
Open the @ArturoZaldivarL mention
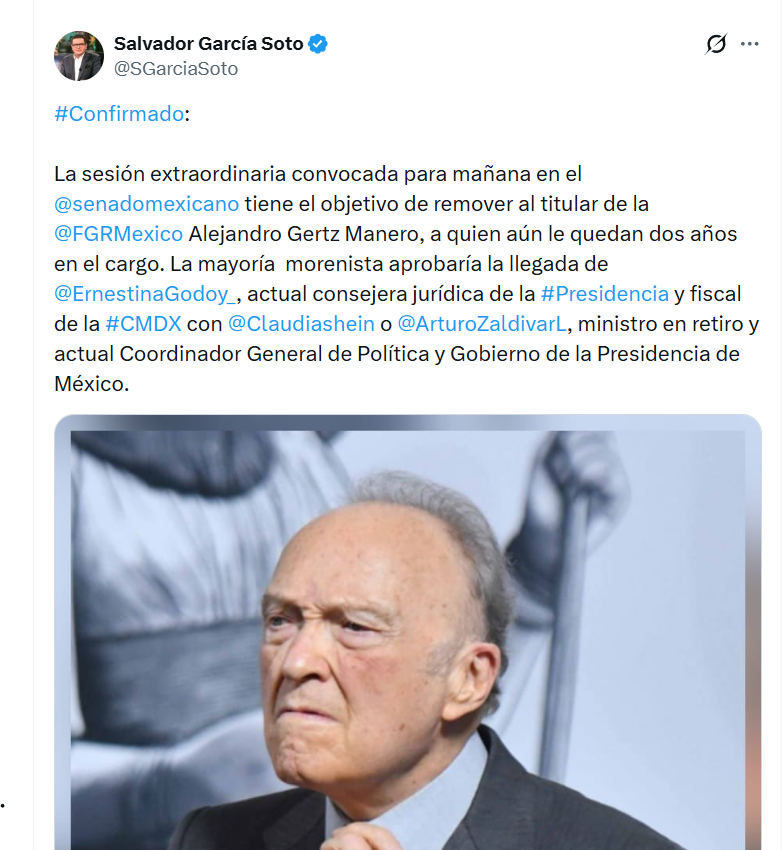coord(483,324)
